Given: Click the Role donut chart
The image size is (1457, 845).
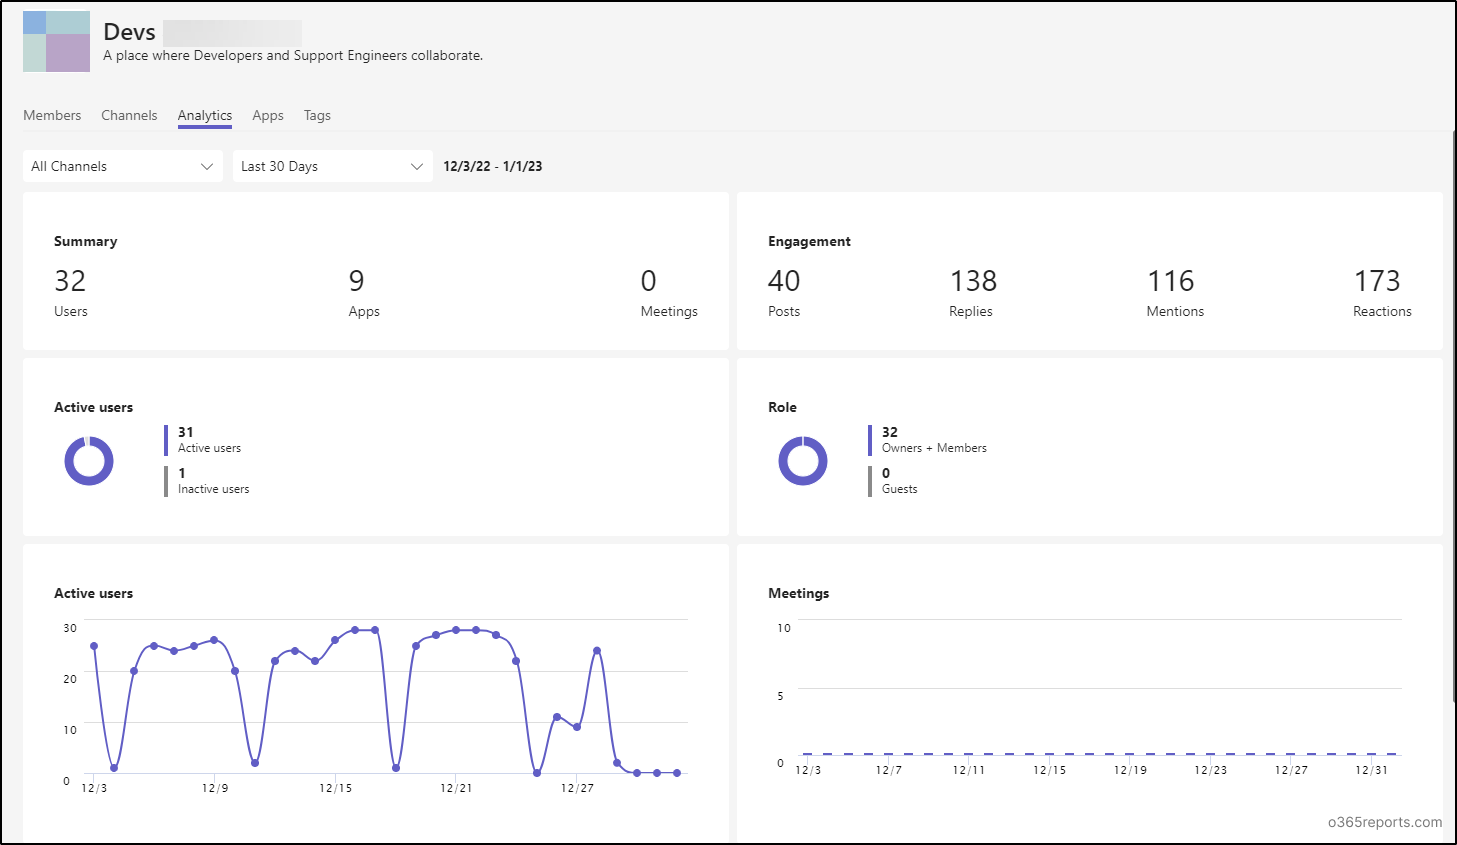Looking at the screenshot, I should coord(803,461).
